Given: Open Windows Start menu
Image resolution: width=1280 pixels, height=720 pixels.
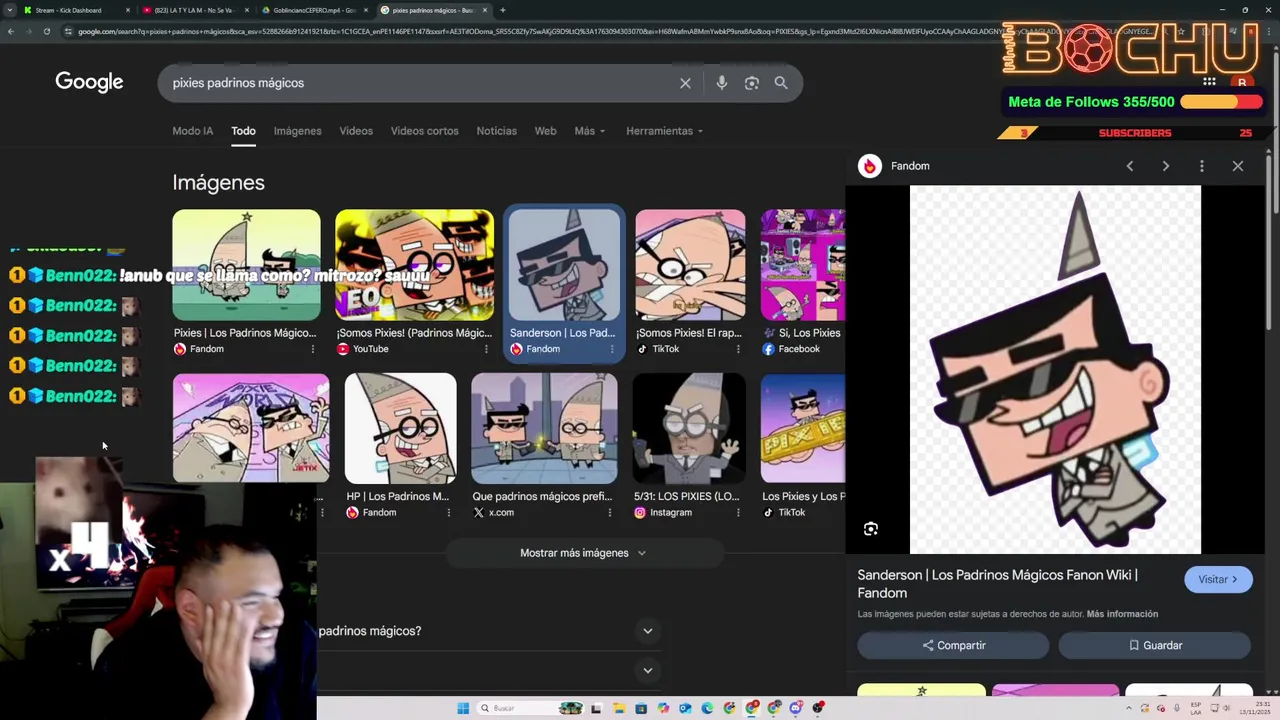Looking at the screenshot, I should click(463, 708).
